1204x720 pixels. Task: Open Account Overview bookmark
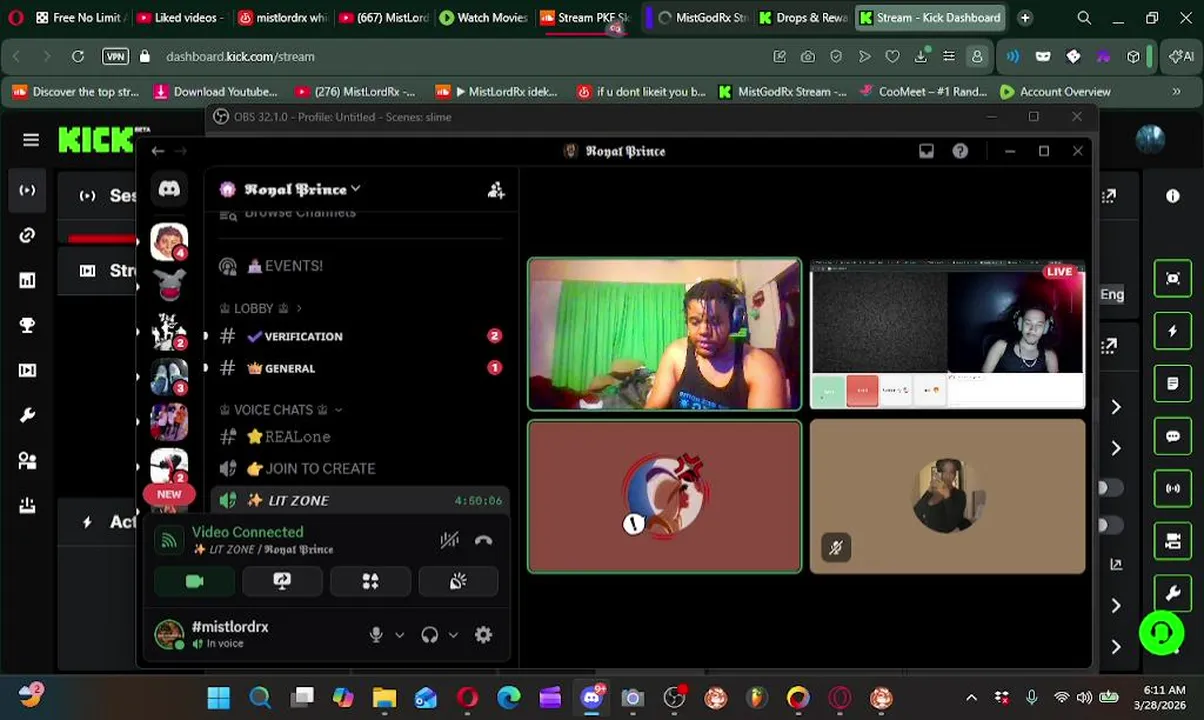pos(1055,92)
